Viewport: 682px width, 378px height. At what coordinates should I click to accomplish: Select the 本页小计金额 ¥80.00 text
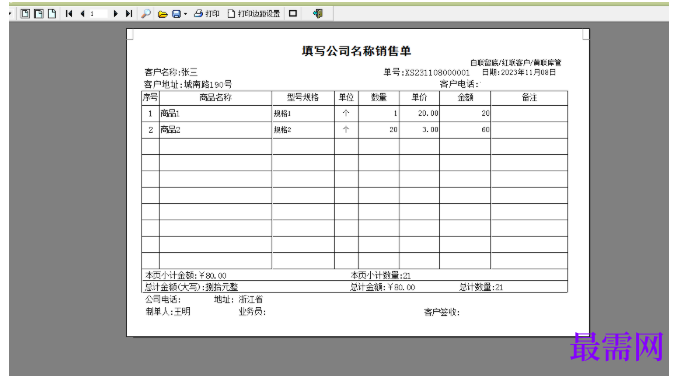186,275
